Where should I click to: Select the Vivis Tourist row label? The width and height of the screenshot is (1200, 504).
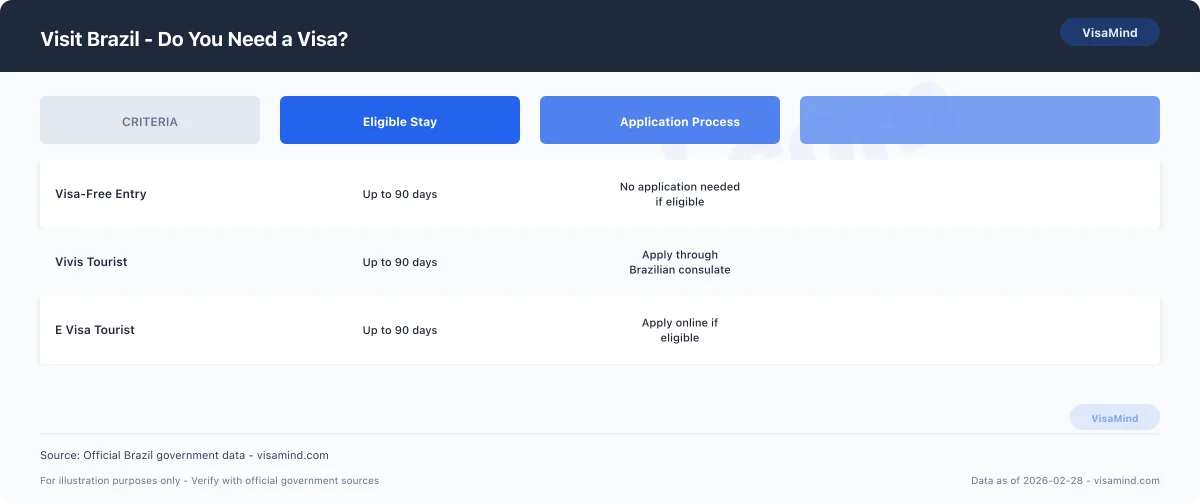click(91, 262)
